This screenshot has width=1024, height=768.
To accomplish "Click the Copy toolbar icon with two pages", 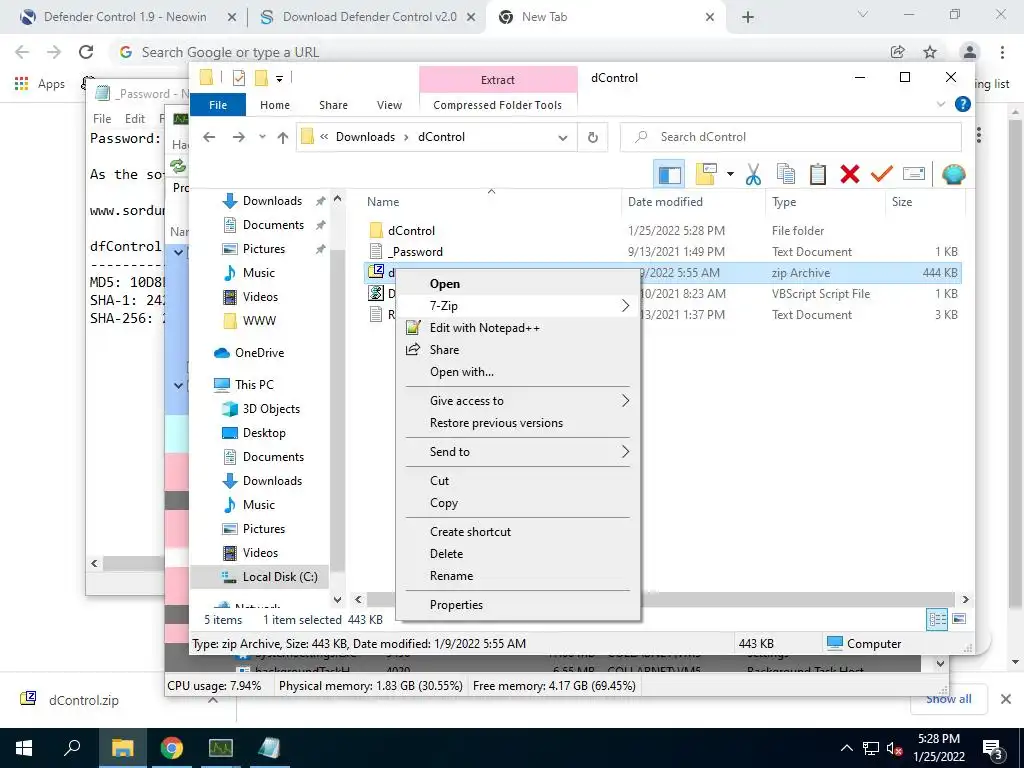I will pyautogui.click(x=786, y=174).
